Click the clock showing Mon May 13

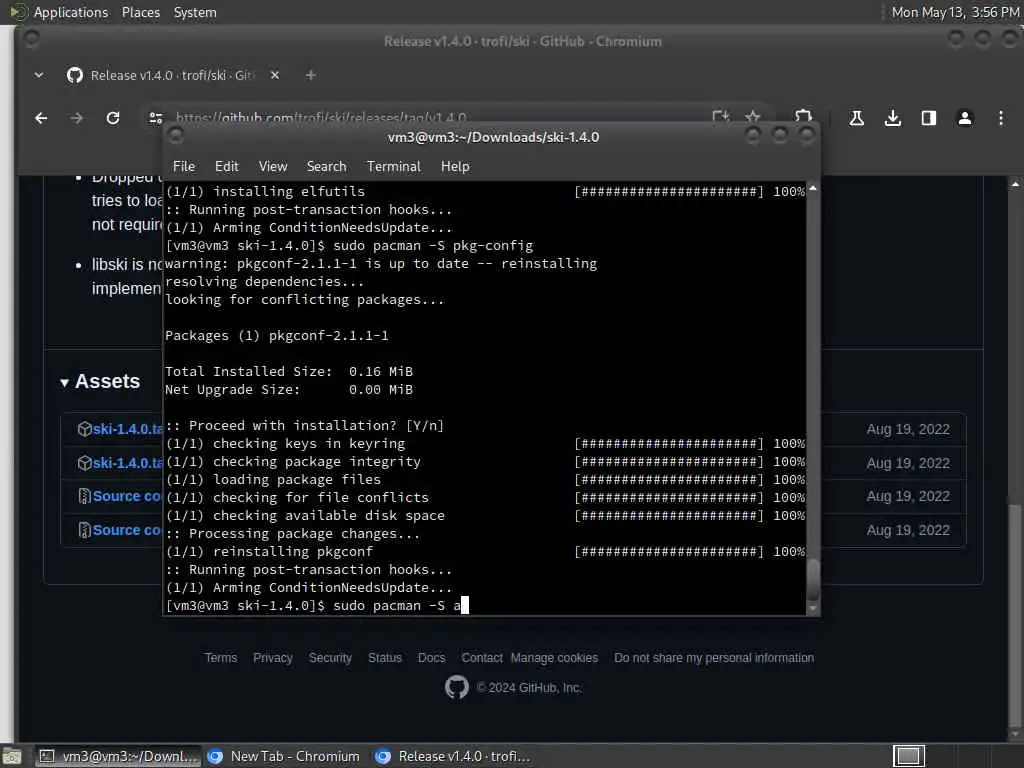pos(955,12)
